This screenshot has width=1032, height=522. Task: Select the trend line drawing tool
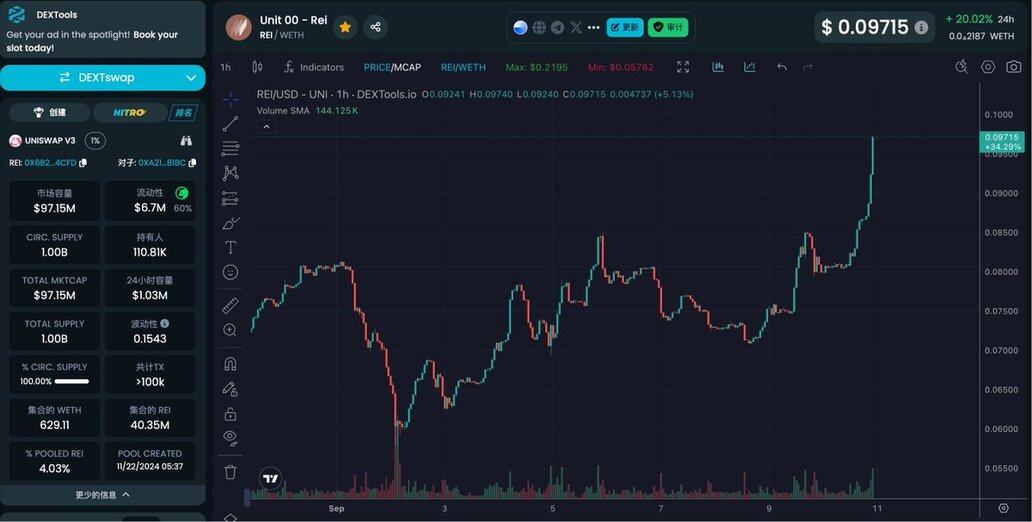coord(230,124)
